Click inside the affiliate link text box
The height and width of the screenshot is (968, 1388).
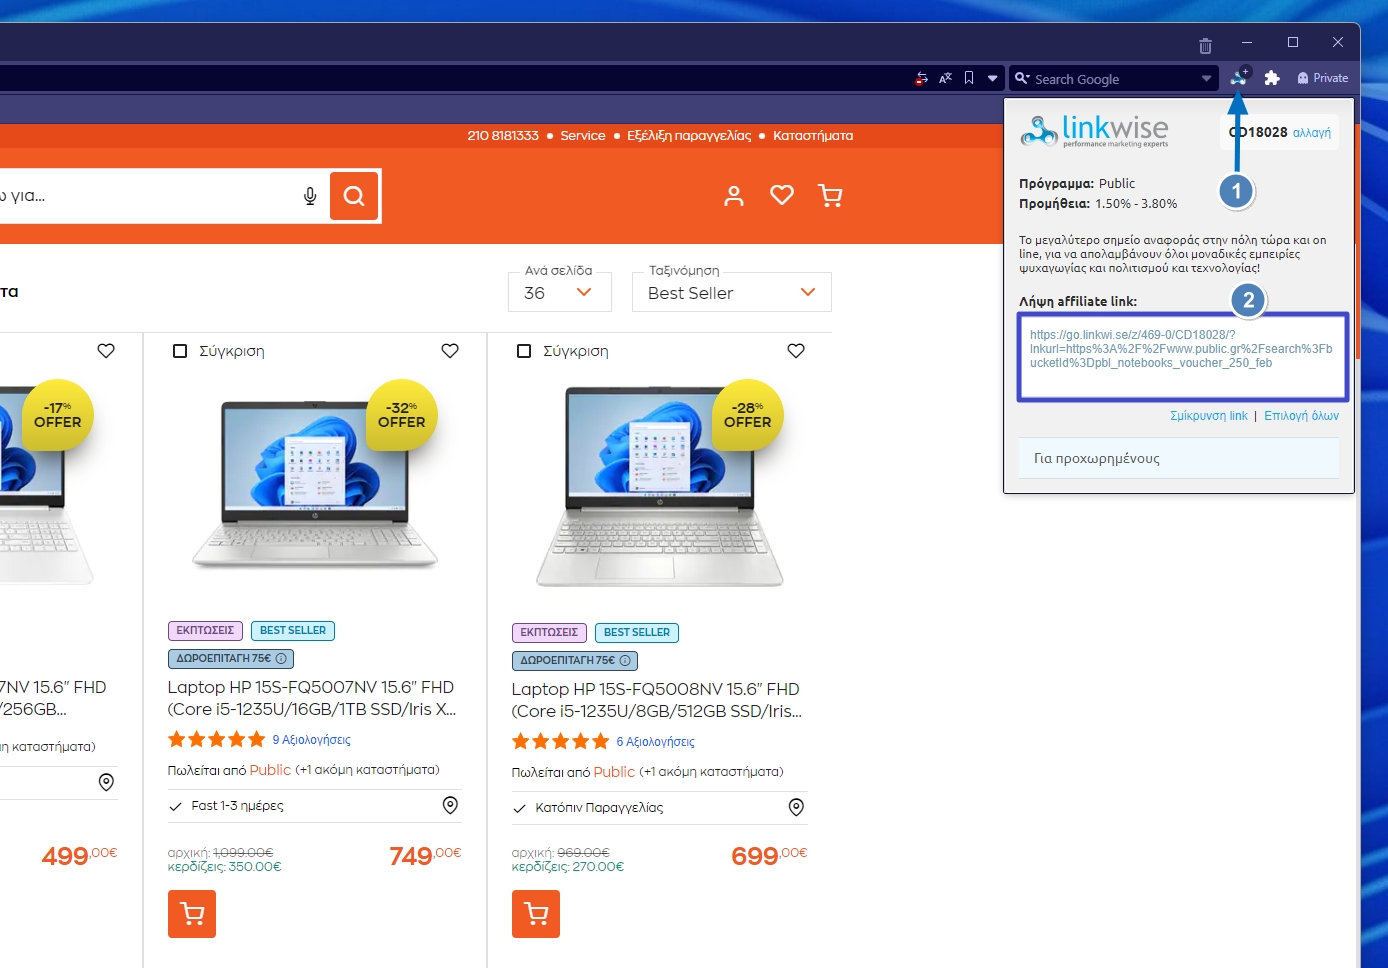(x=1182, y=357)
